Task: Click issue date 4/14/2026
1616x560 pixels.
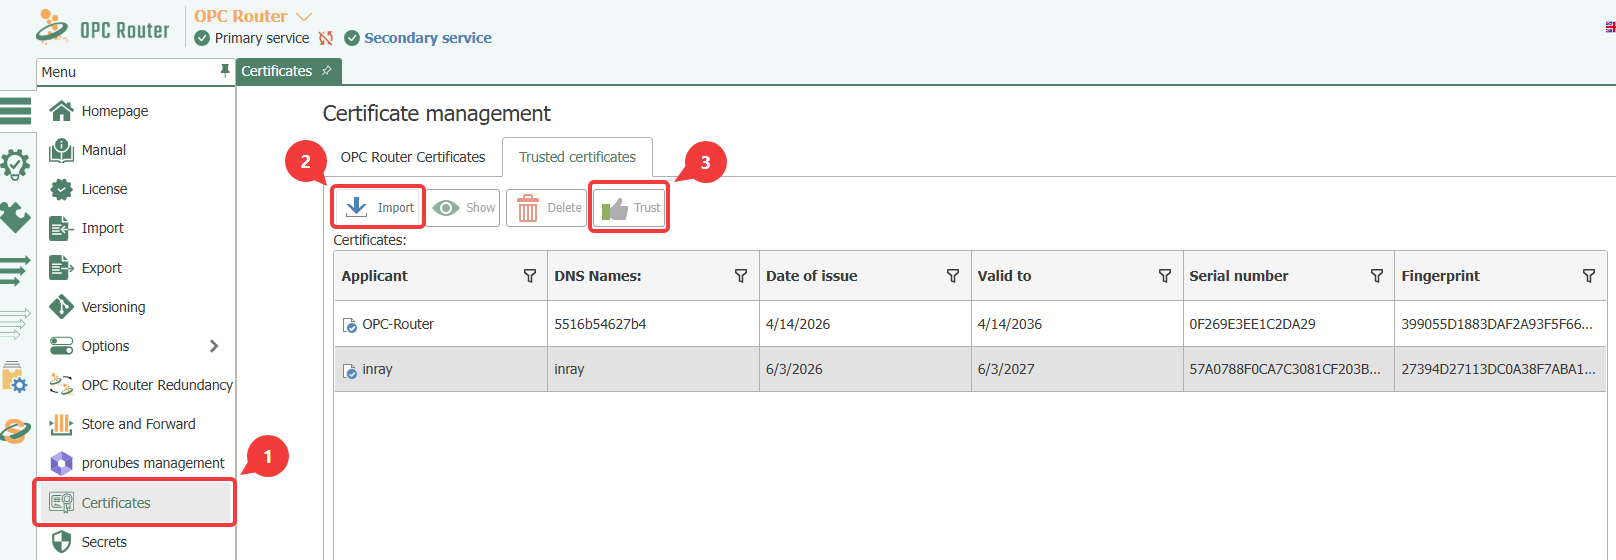Action: (798, 324)
